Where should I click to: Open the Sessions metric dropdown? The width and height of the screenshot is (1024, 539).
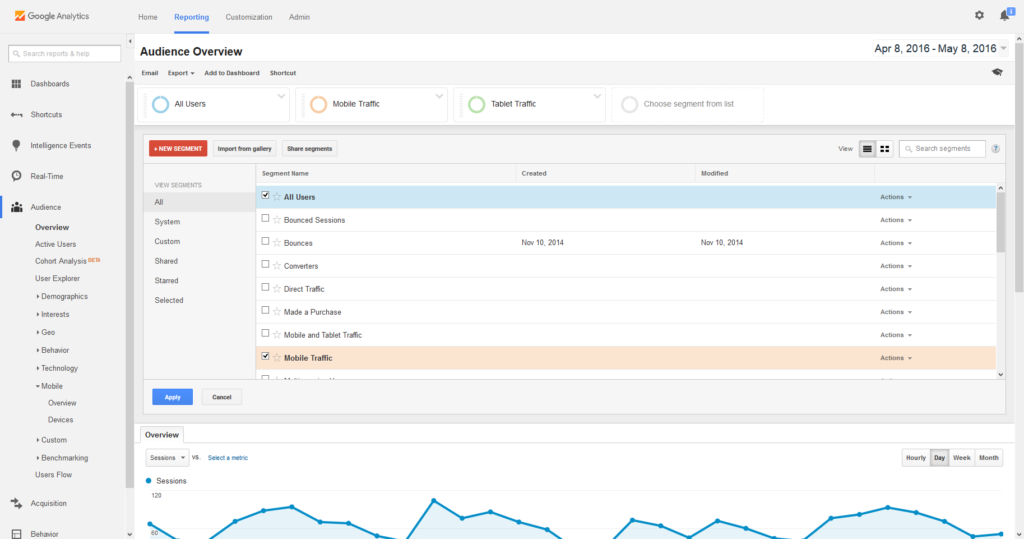pyautogui.click(x=167, y=457)
